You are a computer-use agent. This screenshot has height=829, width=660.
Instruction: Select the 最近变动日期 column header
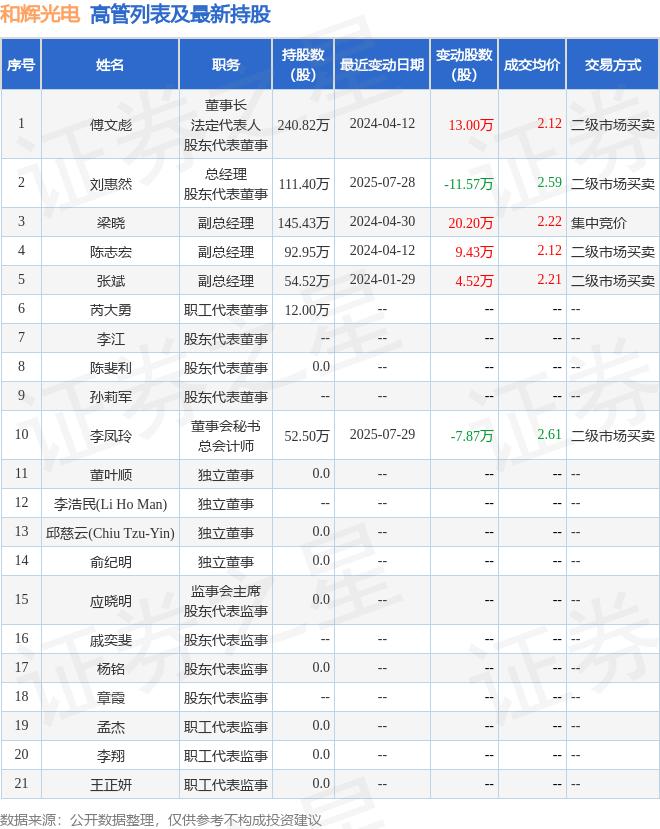pos(382,65)
